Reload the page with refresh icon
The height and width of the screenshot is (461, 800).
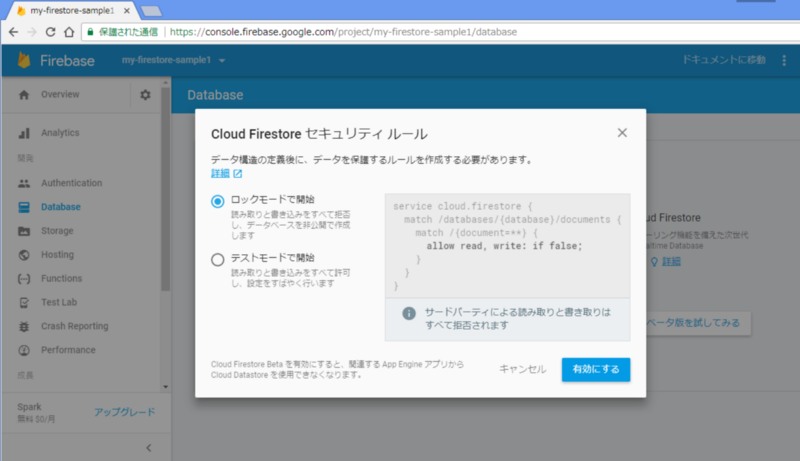(x=50, y=32)
